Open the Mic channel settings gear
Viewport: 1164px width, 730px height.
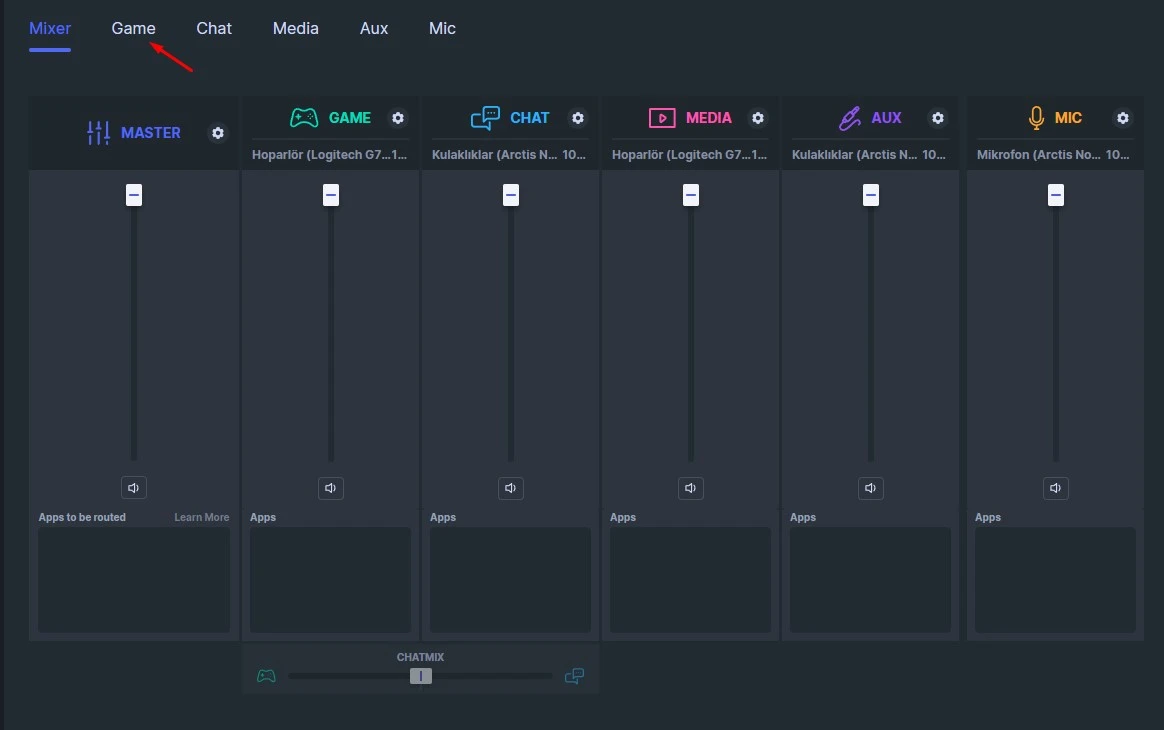1122,118
